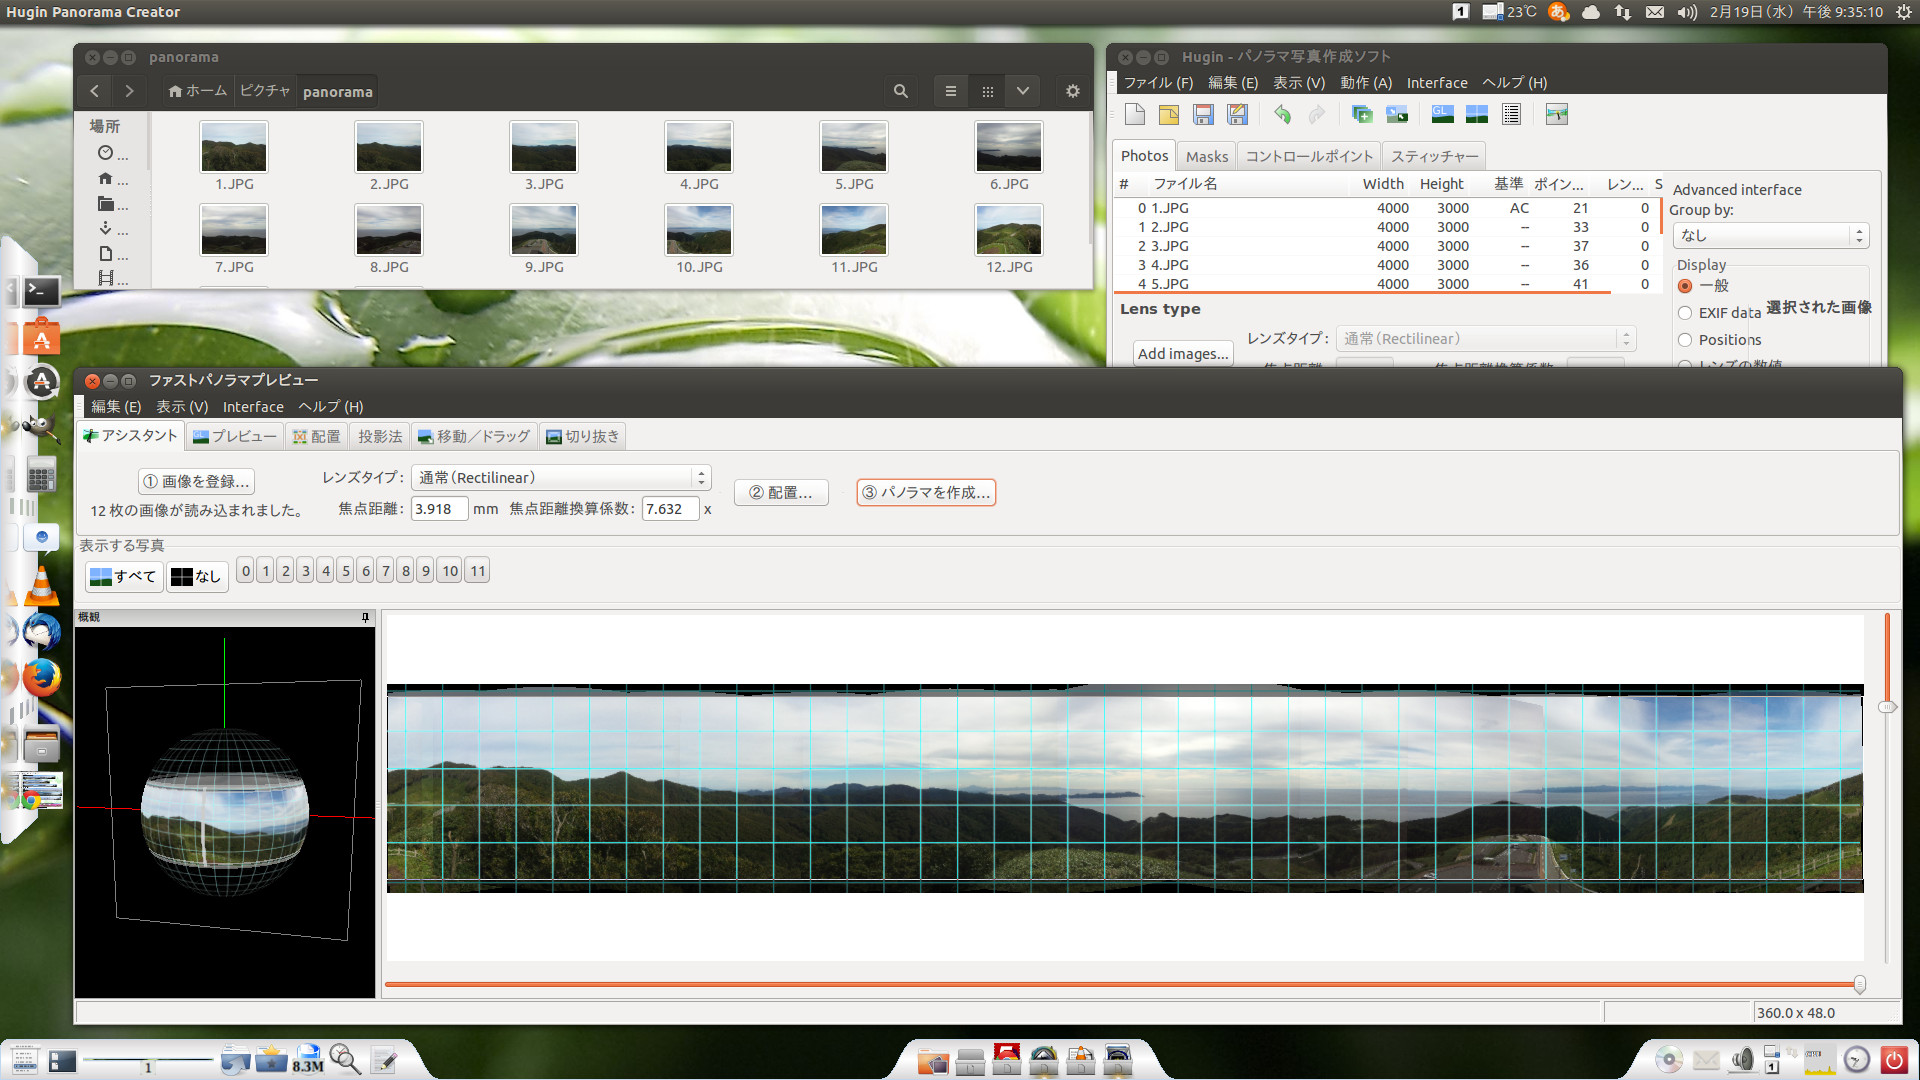Switch to the Masks tab
Viewport: 1920px width, 1080px height.
click(x=1207, y=156)
